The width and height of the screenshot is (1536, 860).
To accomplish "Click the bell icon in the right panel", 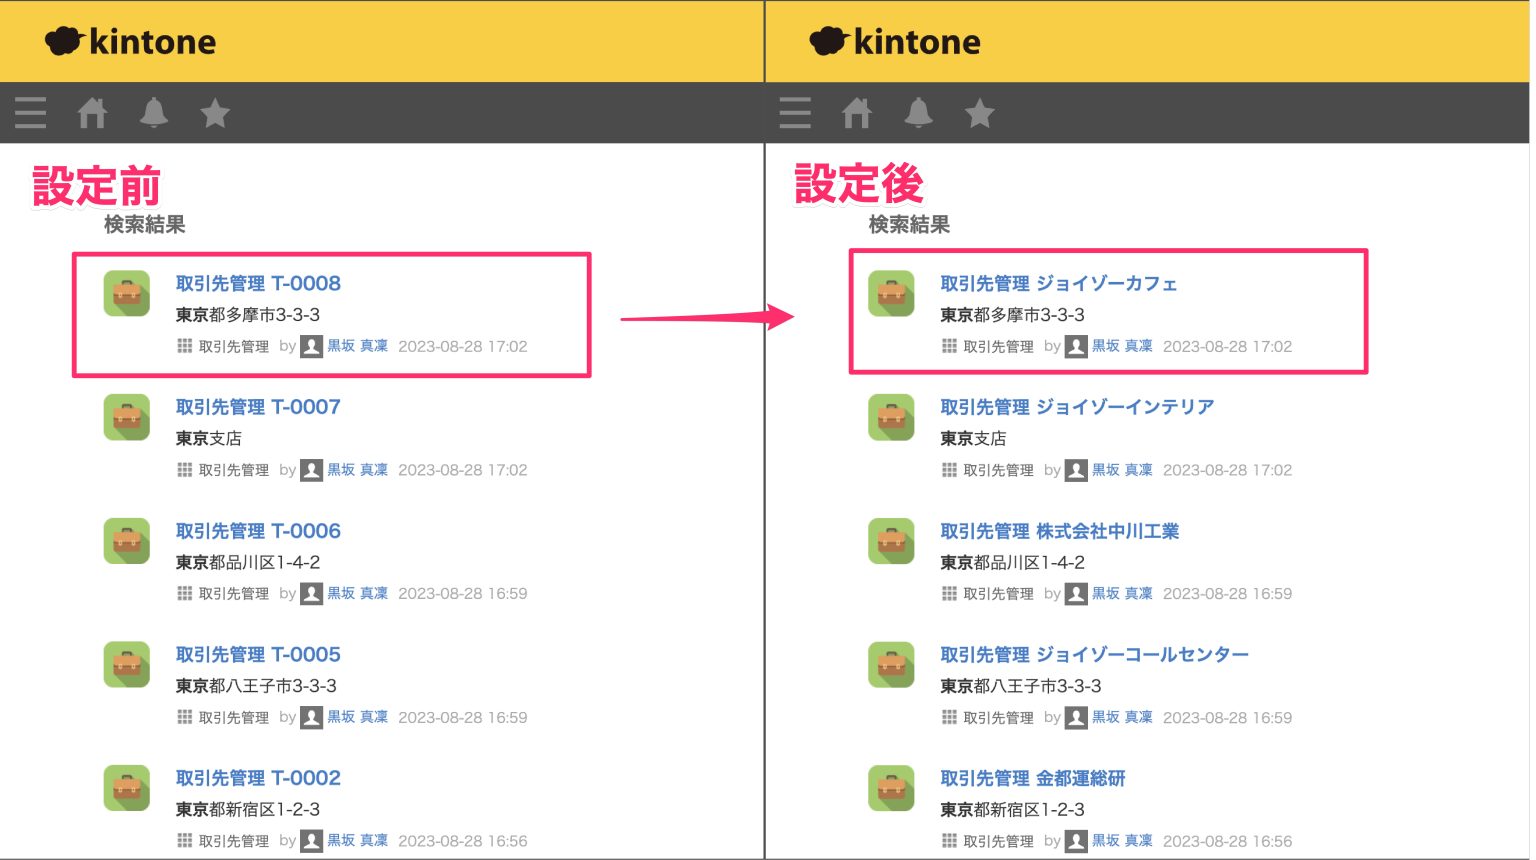I will click(918, 112).
